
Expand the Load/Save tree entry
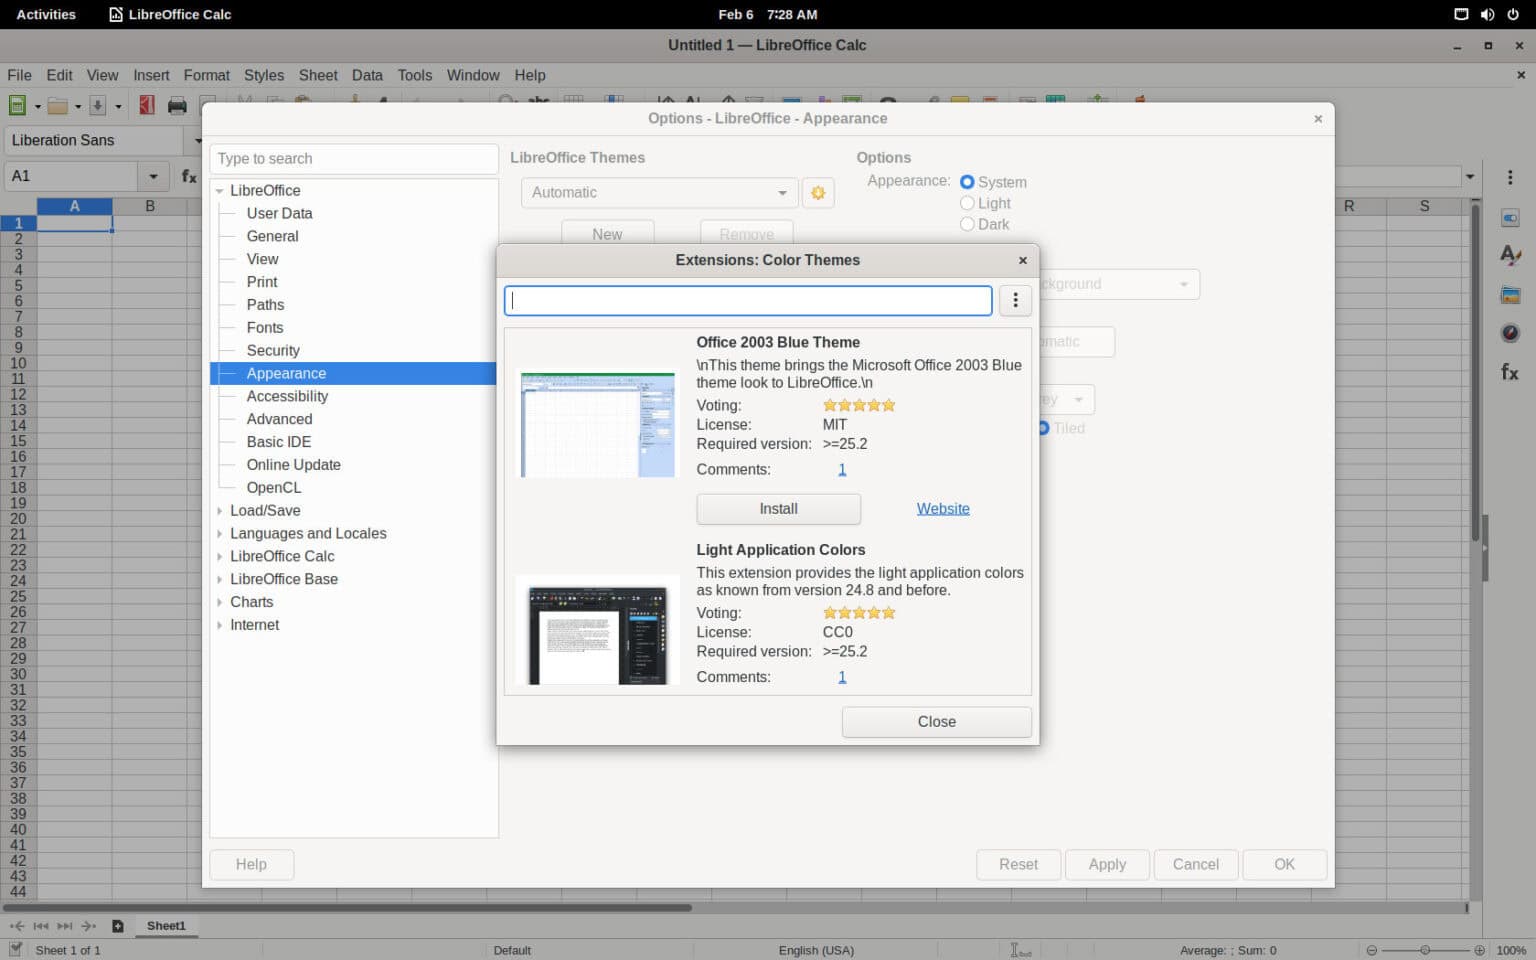pyautogui.click(x=220, y=510)
